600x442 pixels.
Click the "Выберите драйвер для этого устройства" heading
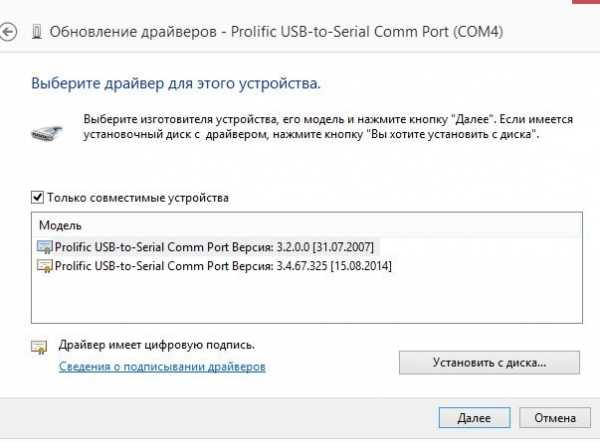pyautogui.click(x=176, y=79)
